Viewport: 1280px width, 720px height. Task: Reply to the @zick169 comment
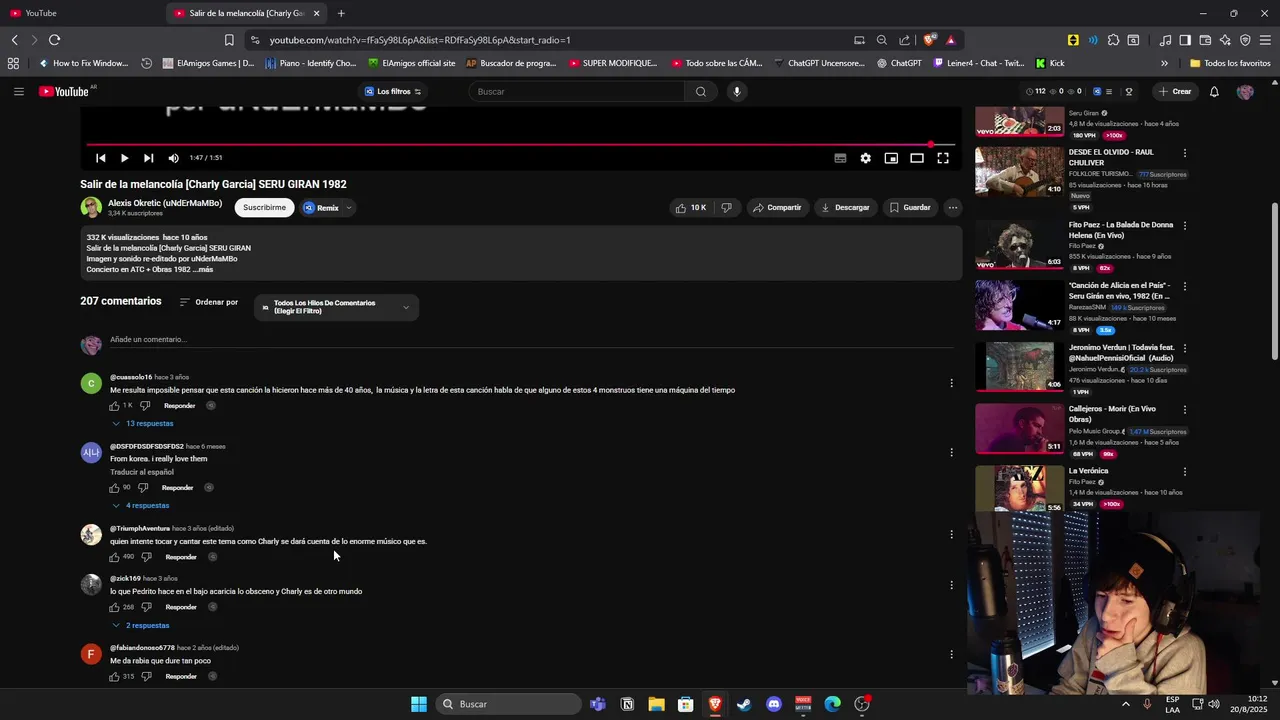pos(181,607)
